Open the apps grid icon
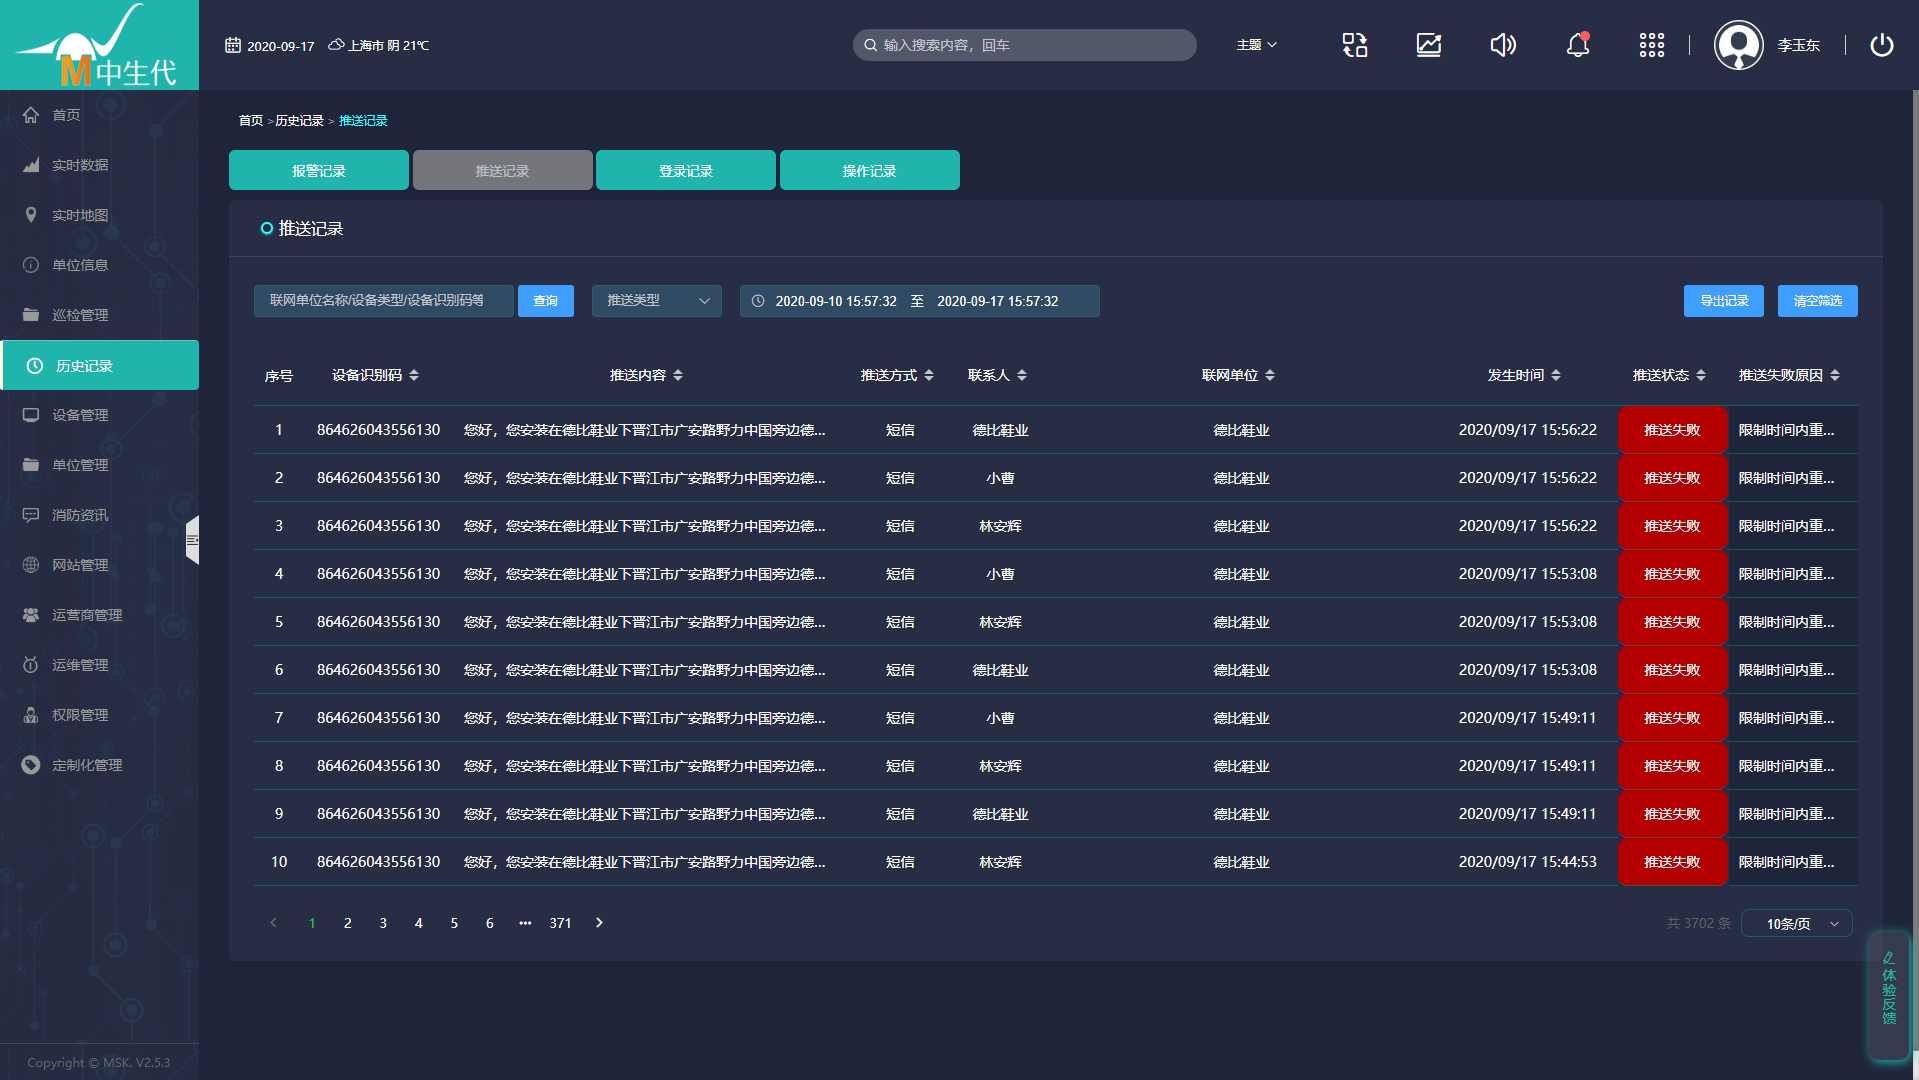1919x1080 pixels. (1651, 45)
